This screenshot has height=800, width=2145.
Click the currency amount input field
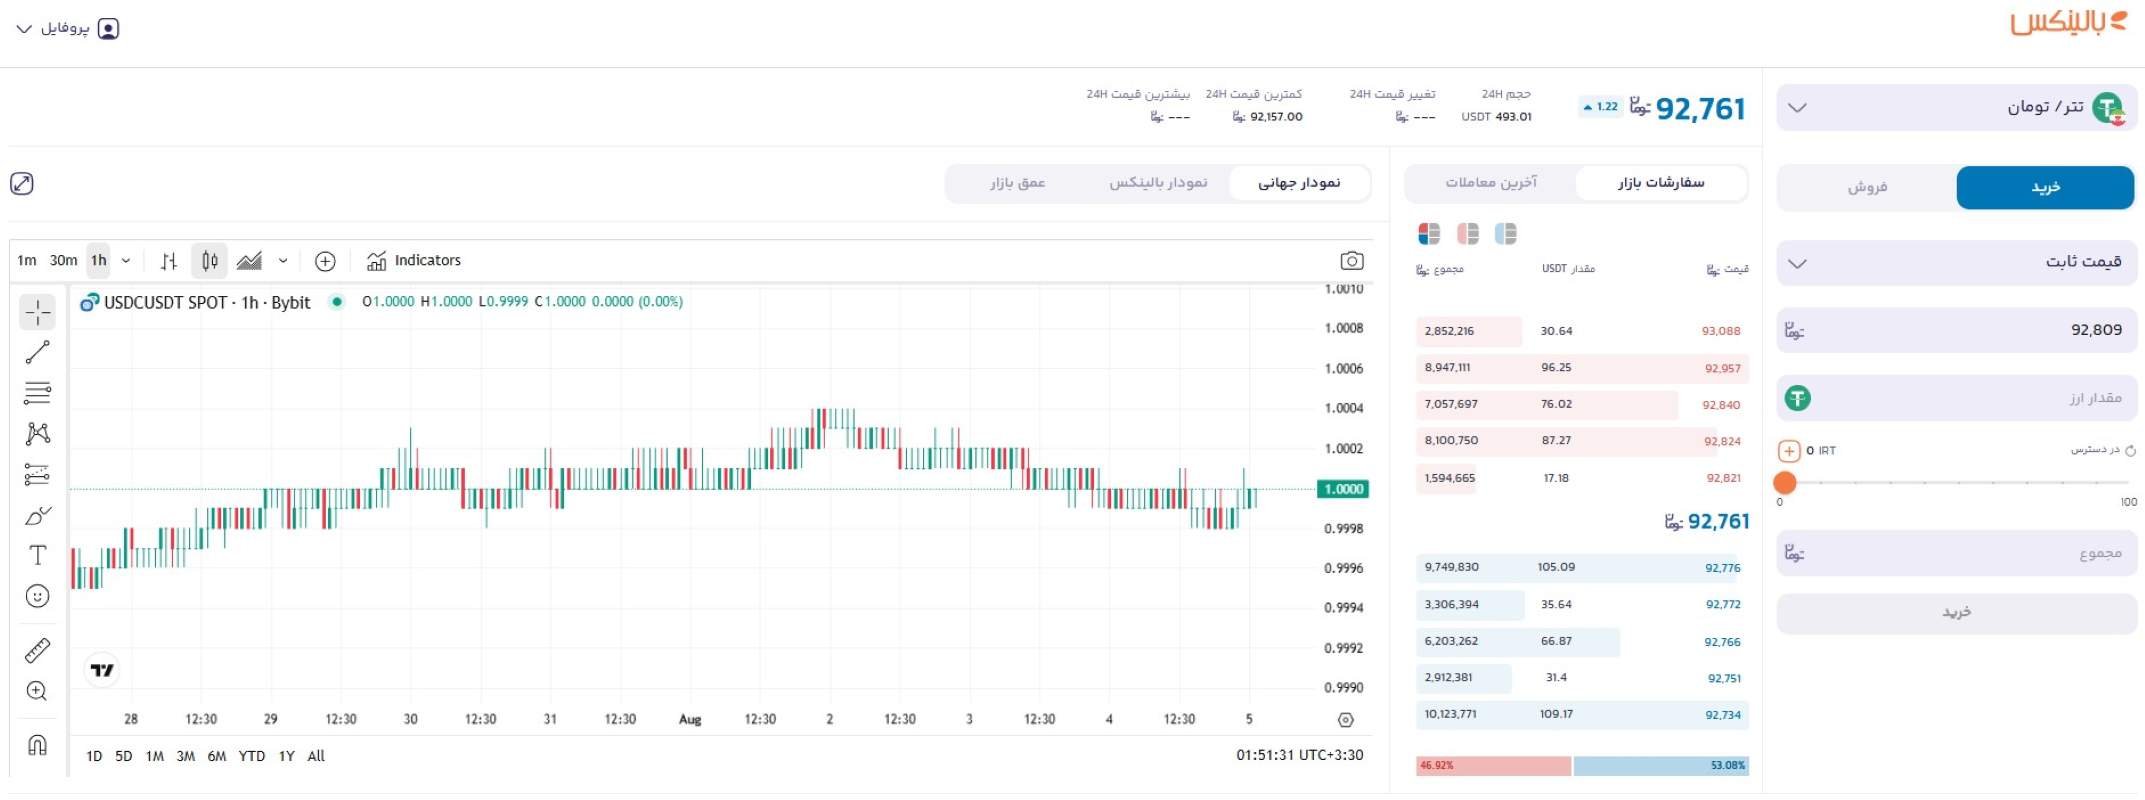1956,399
